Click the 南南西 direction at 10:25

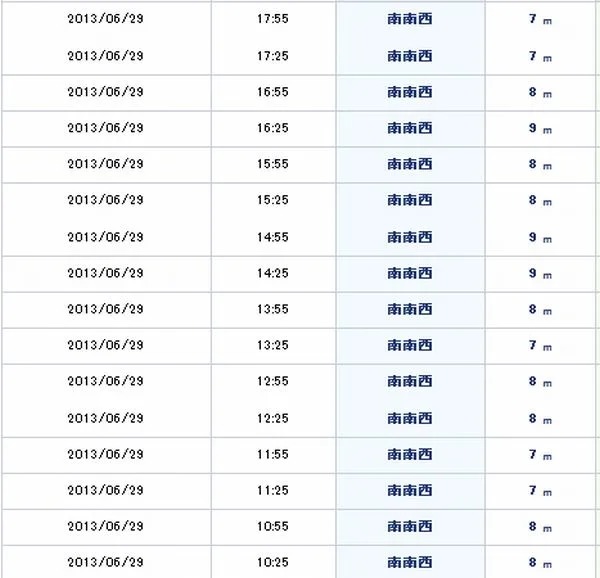410,563
